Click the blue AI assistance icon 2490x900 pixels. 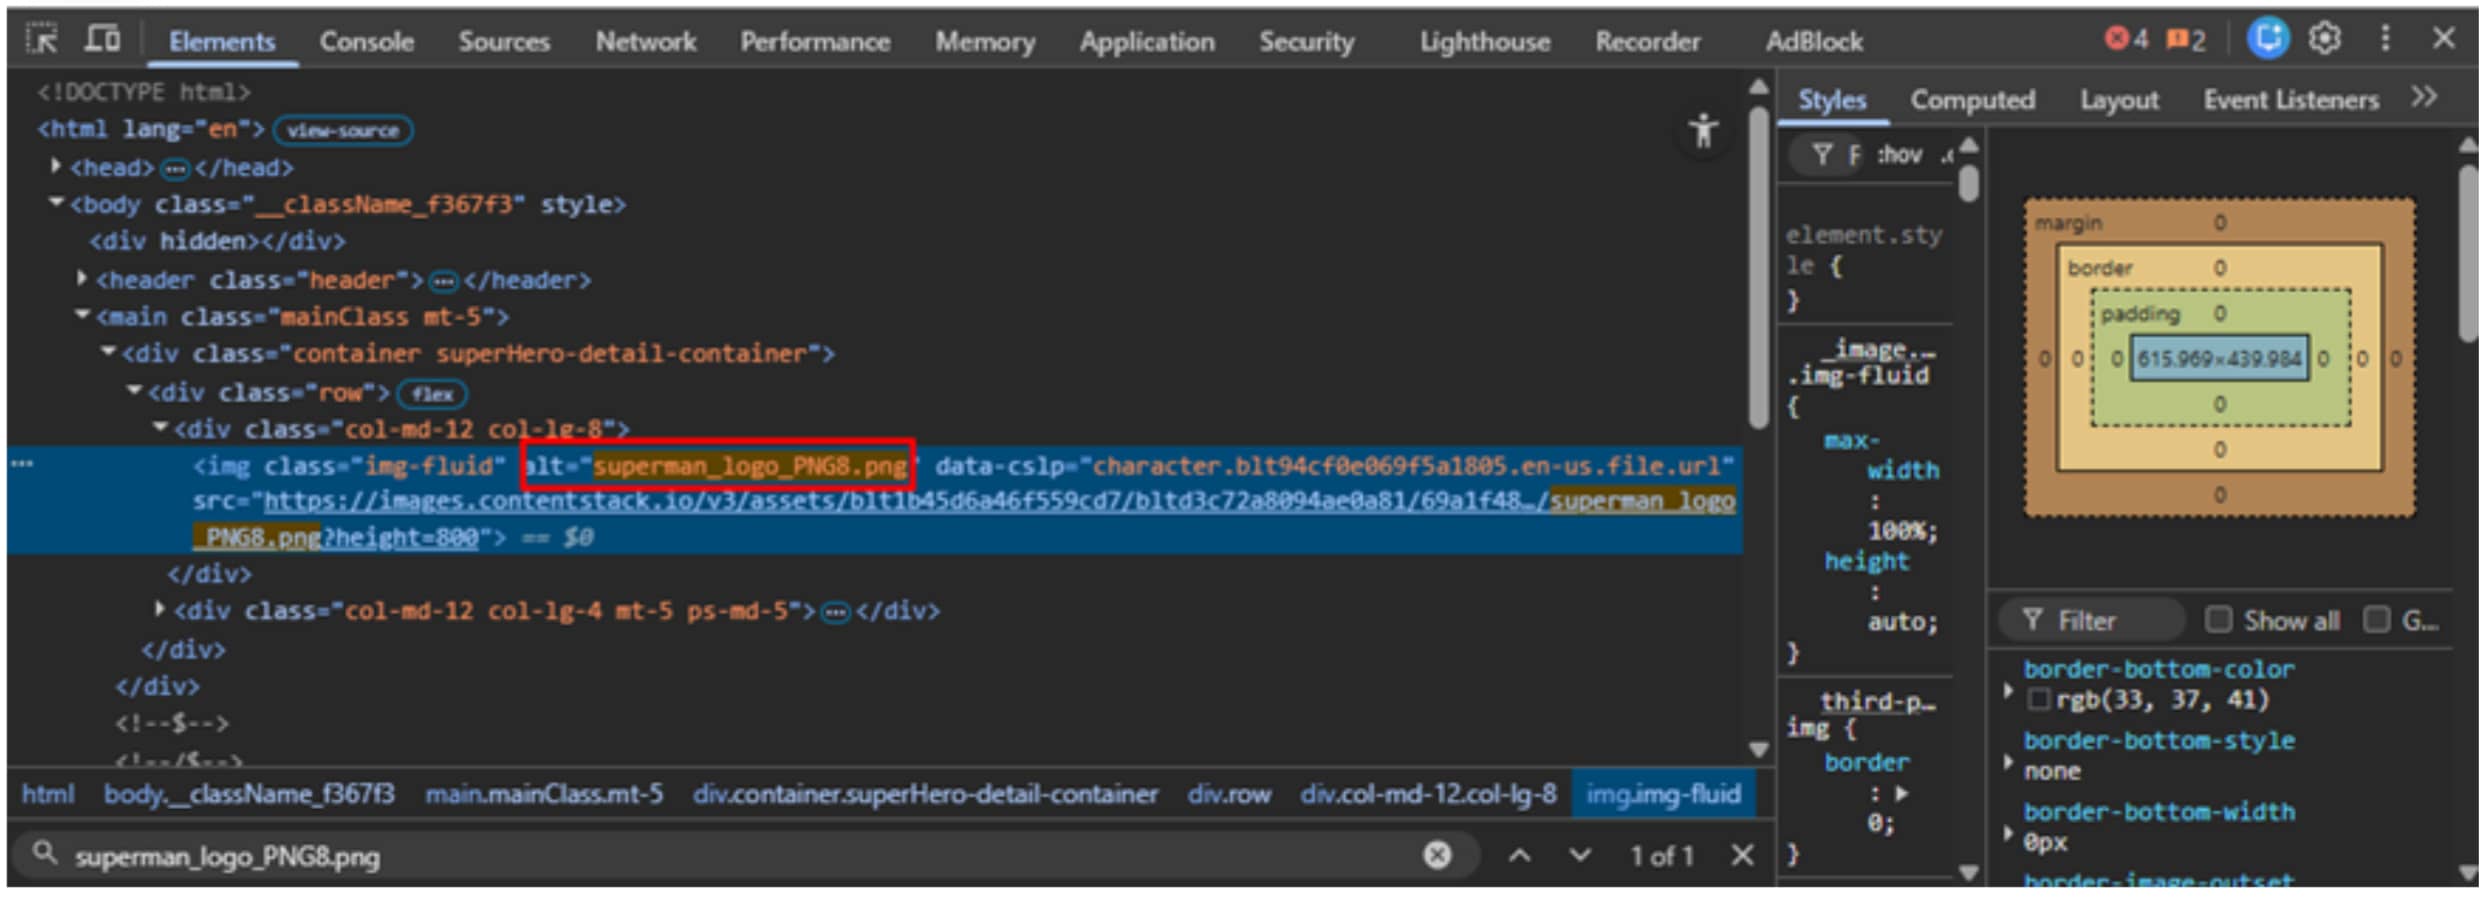click(2267, 39)
